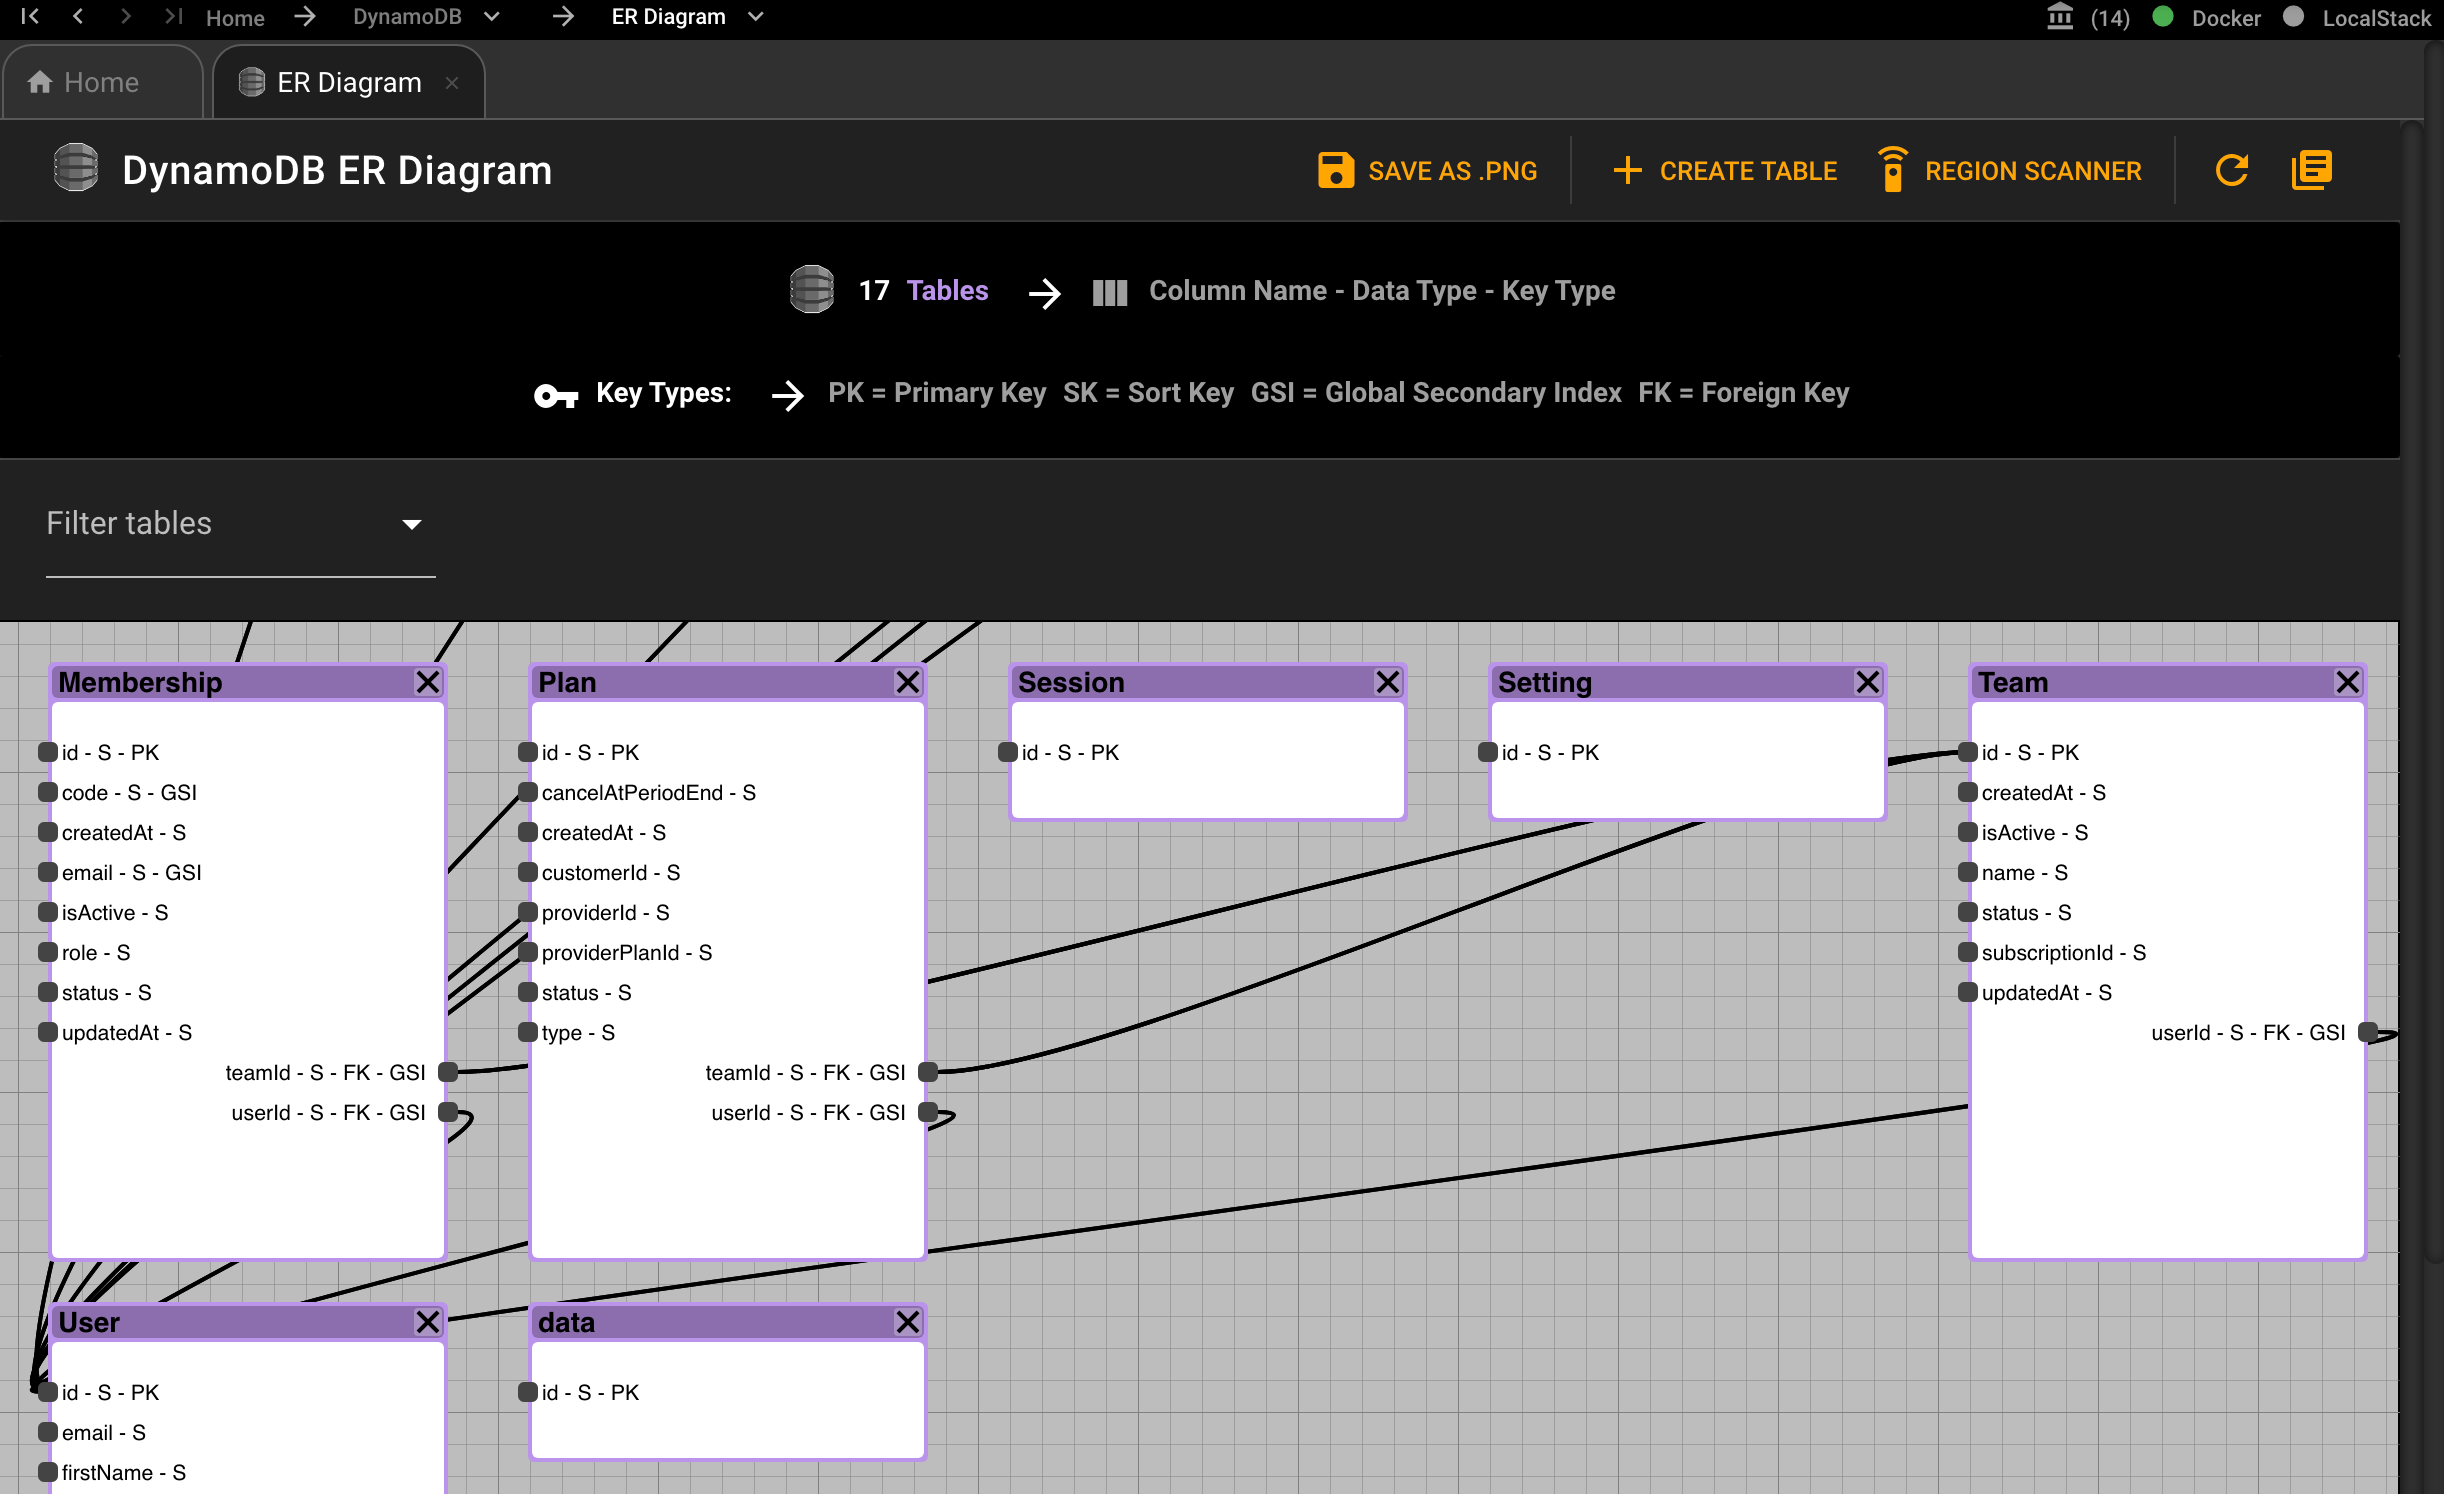2444x1494 pixels.
Task: Click Plan 'cancelAtPeriodEnd - S' row
Action: (648, 792)
